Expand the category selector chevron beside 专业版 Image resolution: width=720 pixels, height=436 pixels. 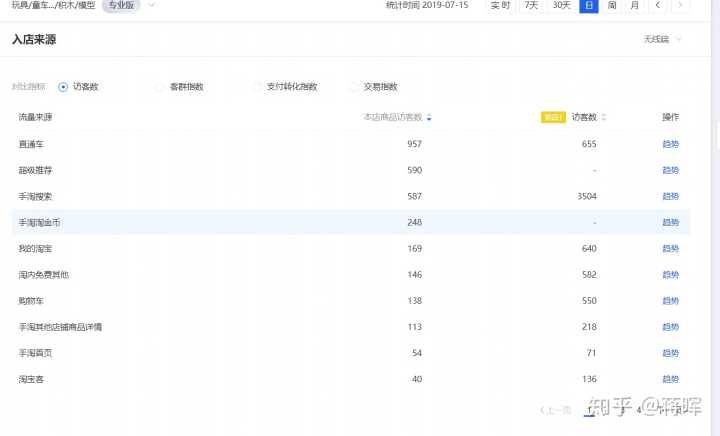coord(152,5)
